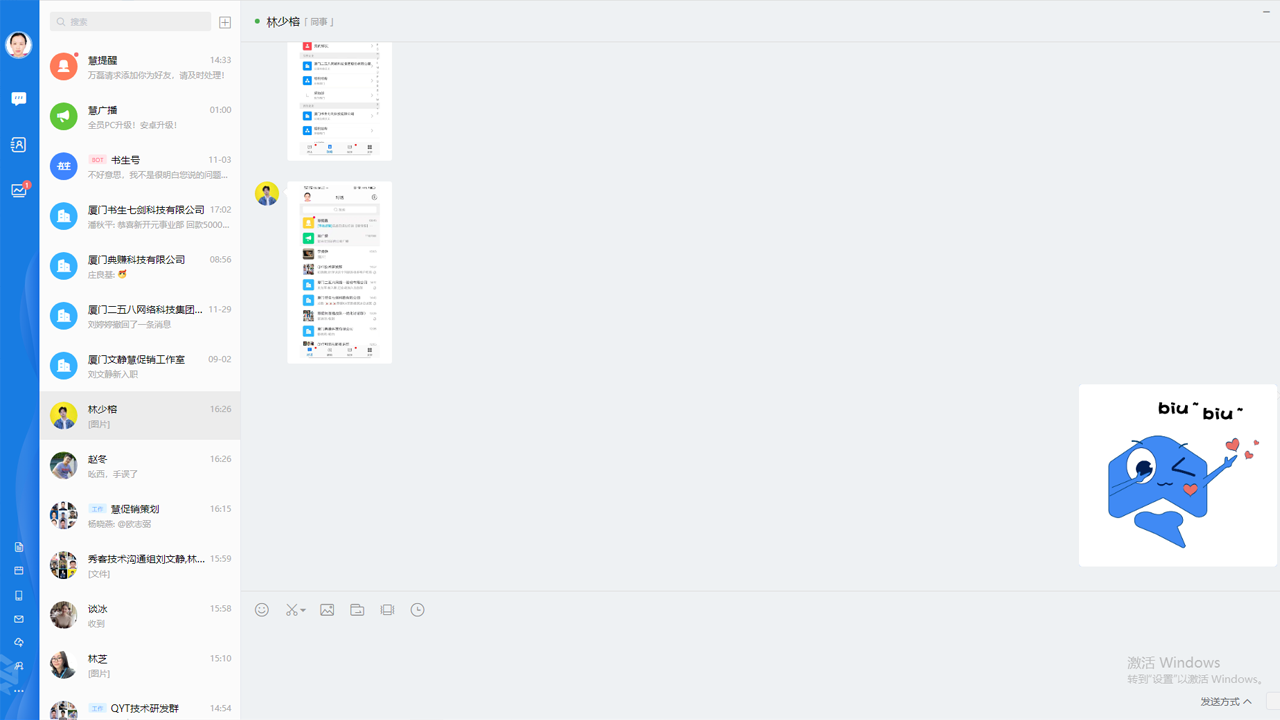The height and width of the screenshot is (720, 1280).
Task: Open the emoji picker in chat toolbar
Action: 262,610
